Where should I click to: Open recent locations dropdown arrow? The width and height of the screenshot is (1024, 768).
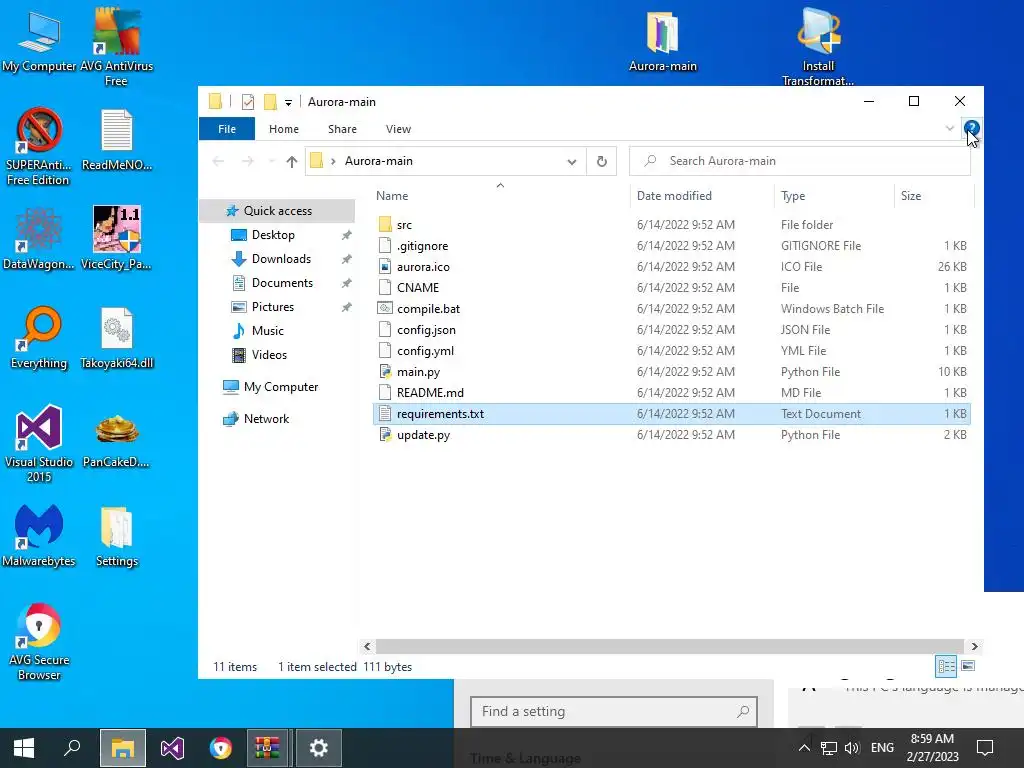coord(271,161)
